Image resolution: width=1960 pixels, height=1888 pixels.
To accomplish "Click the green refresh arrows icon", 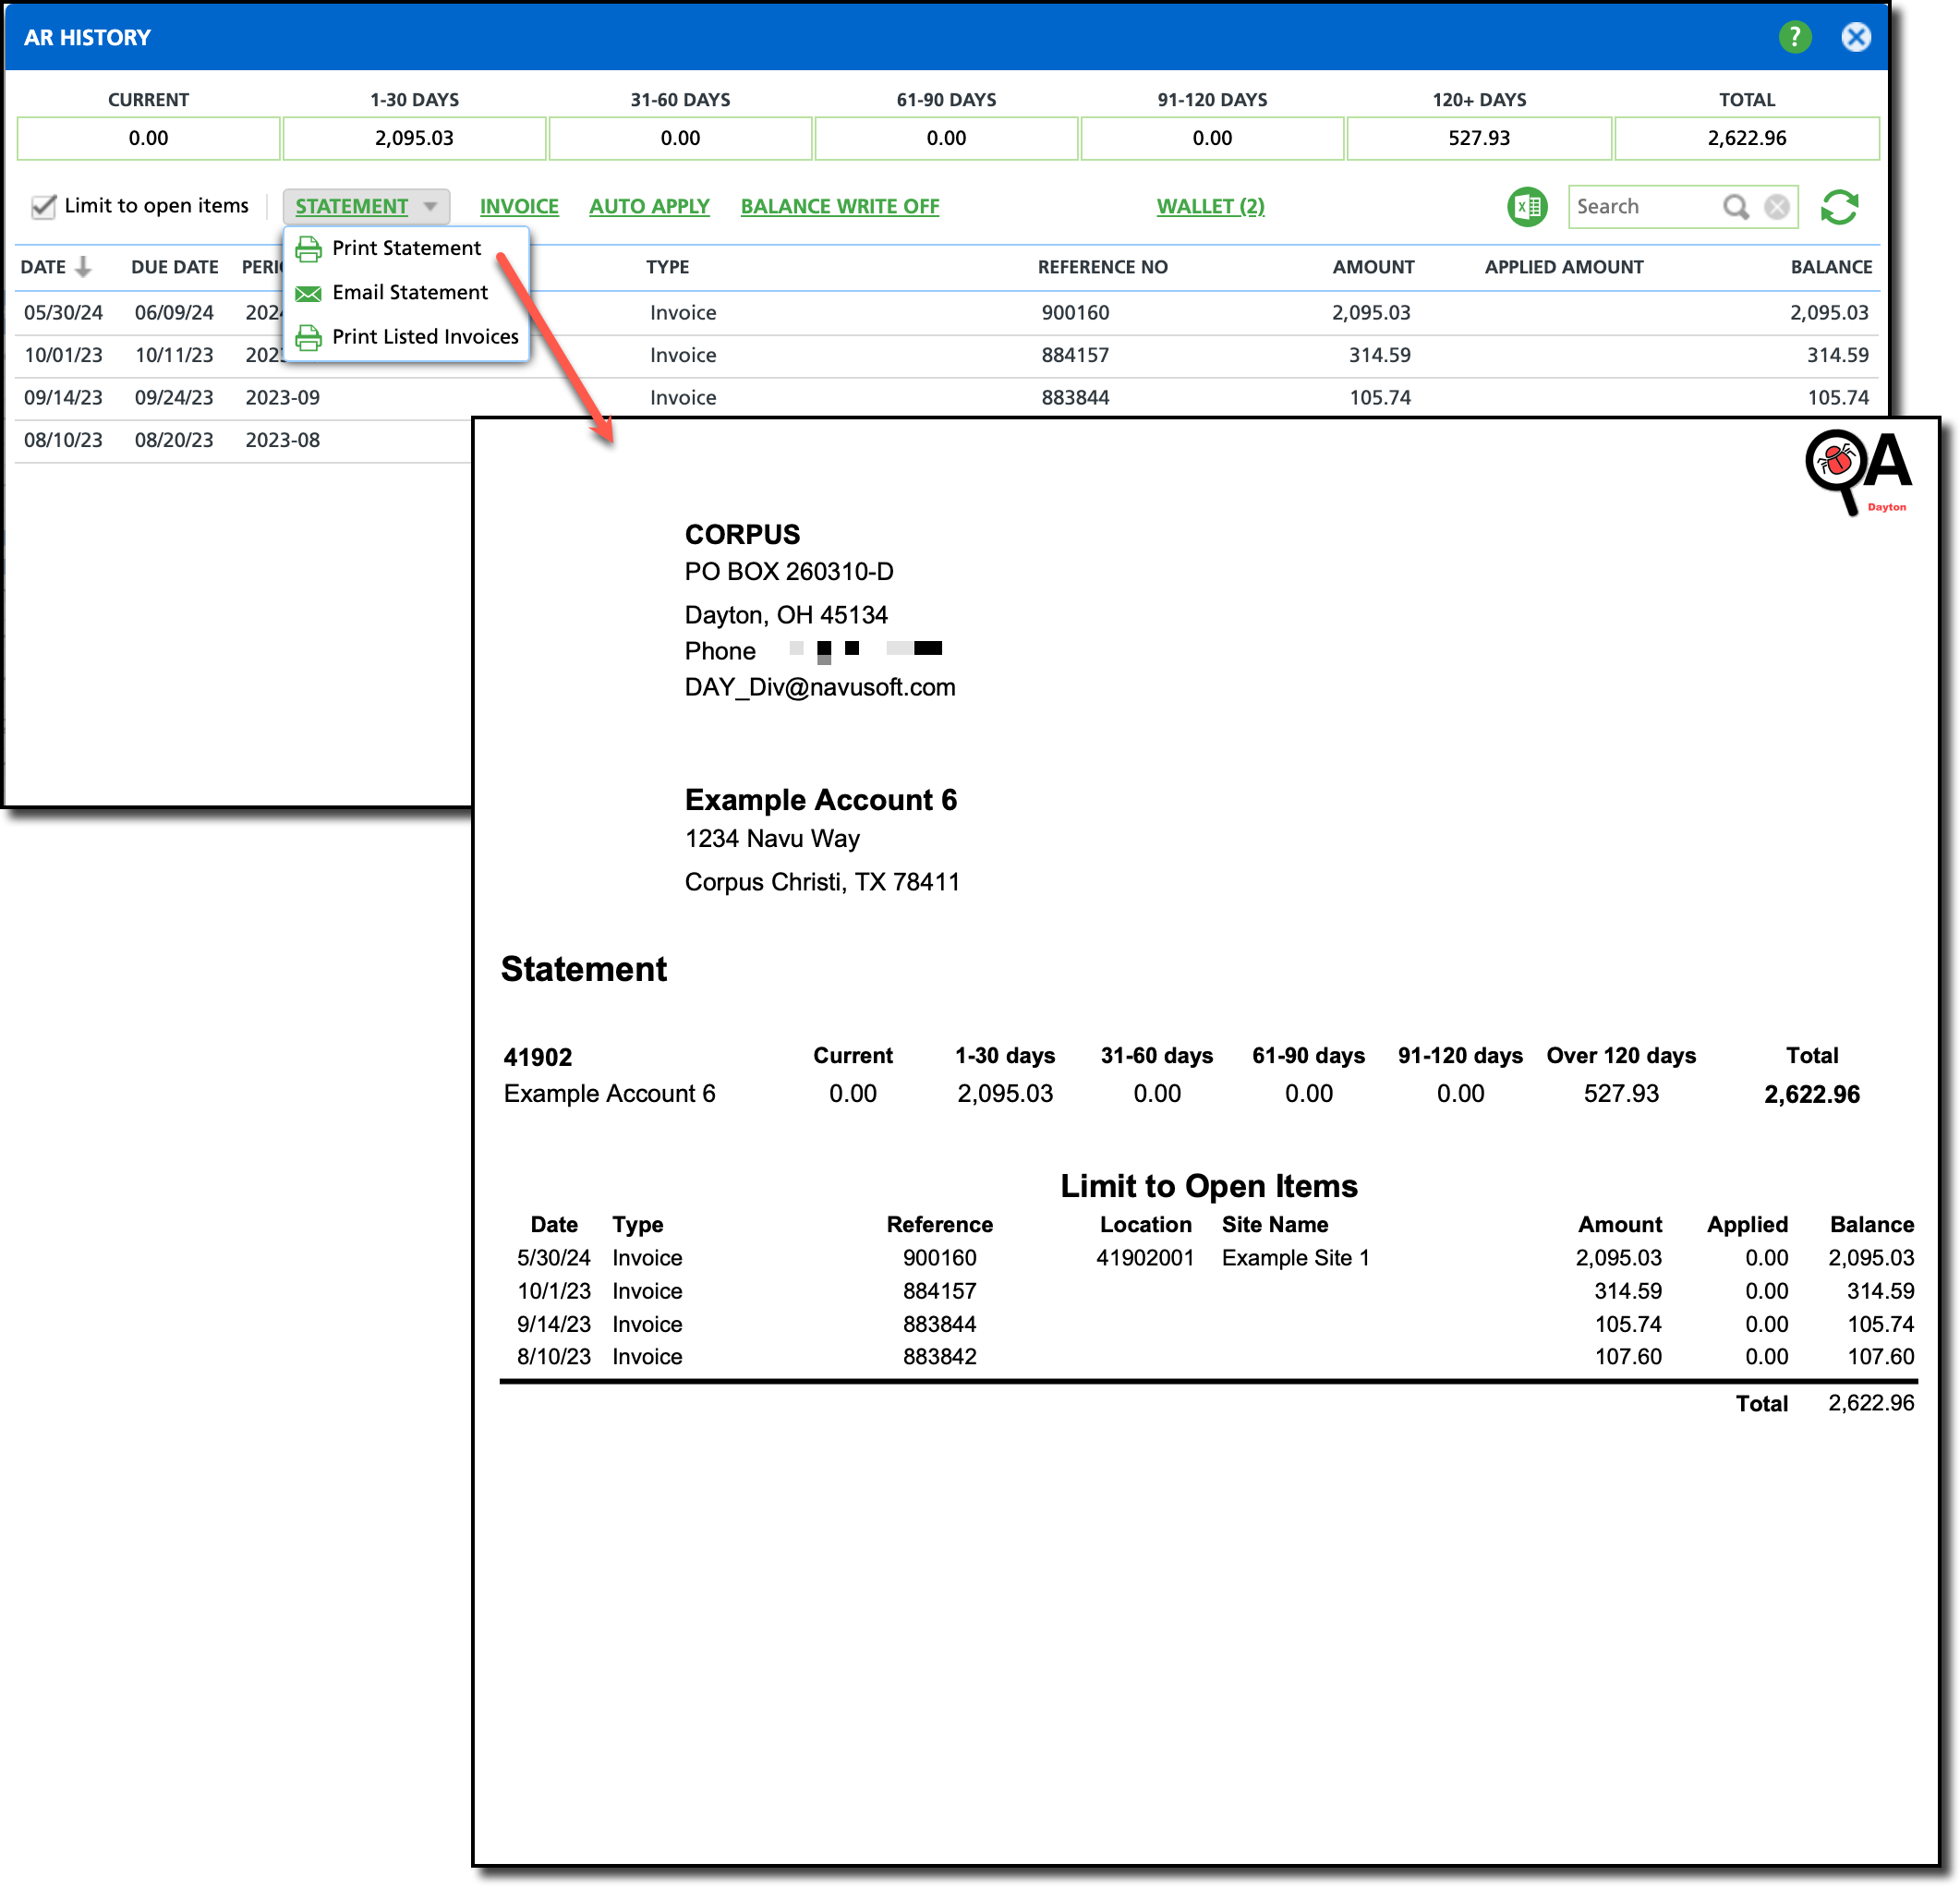I will (x=1838, y=207).
